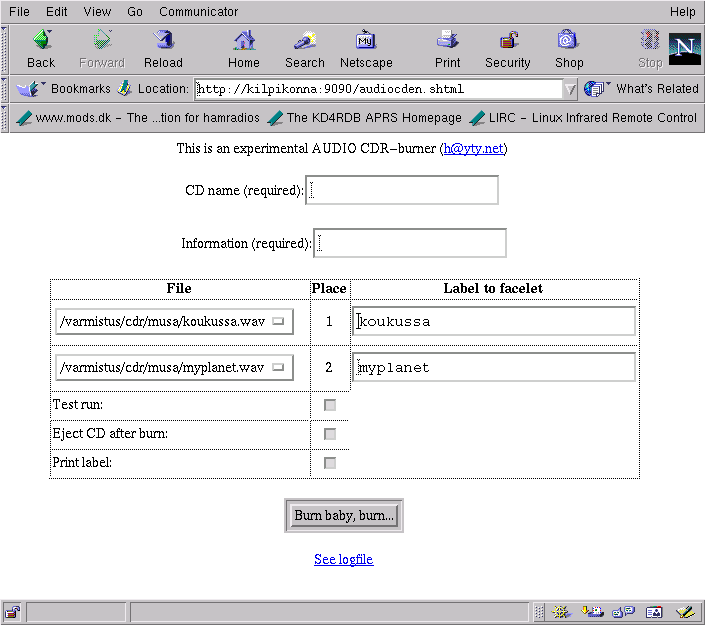
Task: Open the View menu
Action: pyautogui.click(x=97, y=12)
